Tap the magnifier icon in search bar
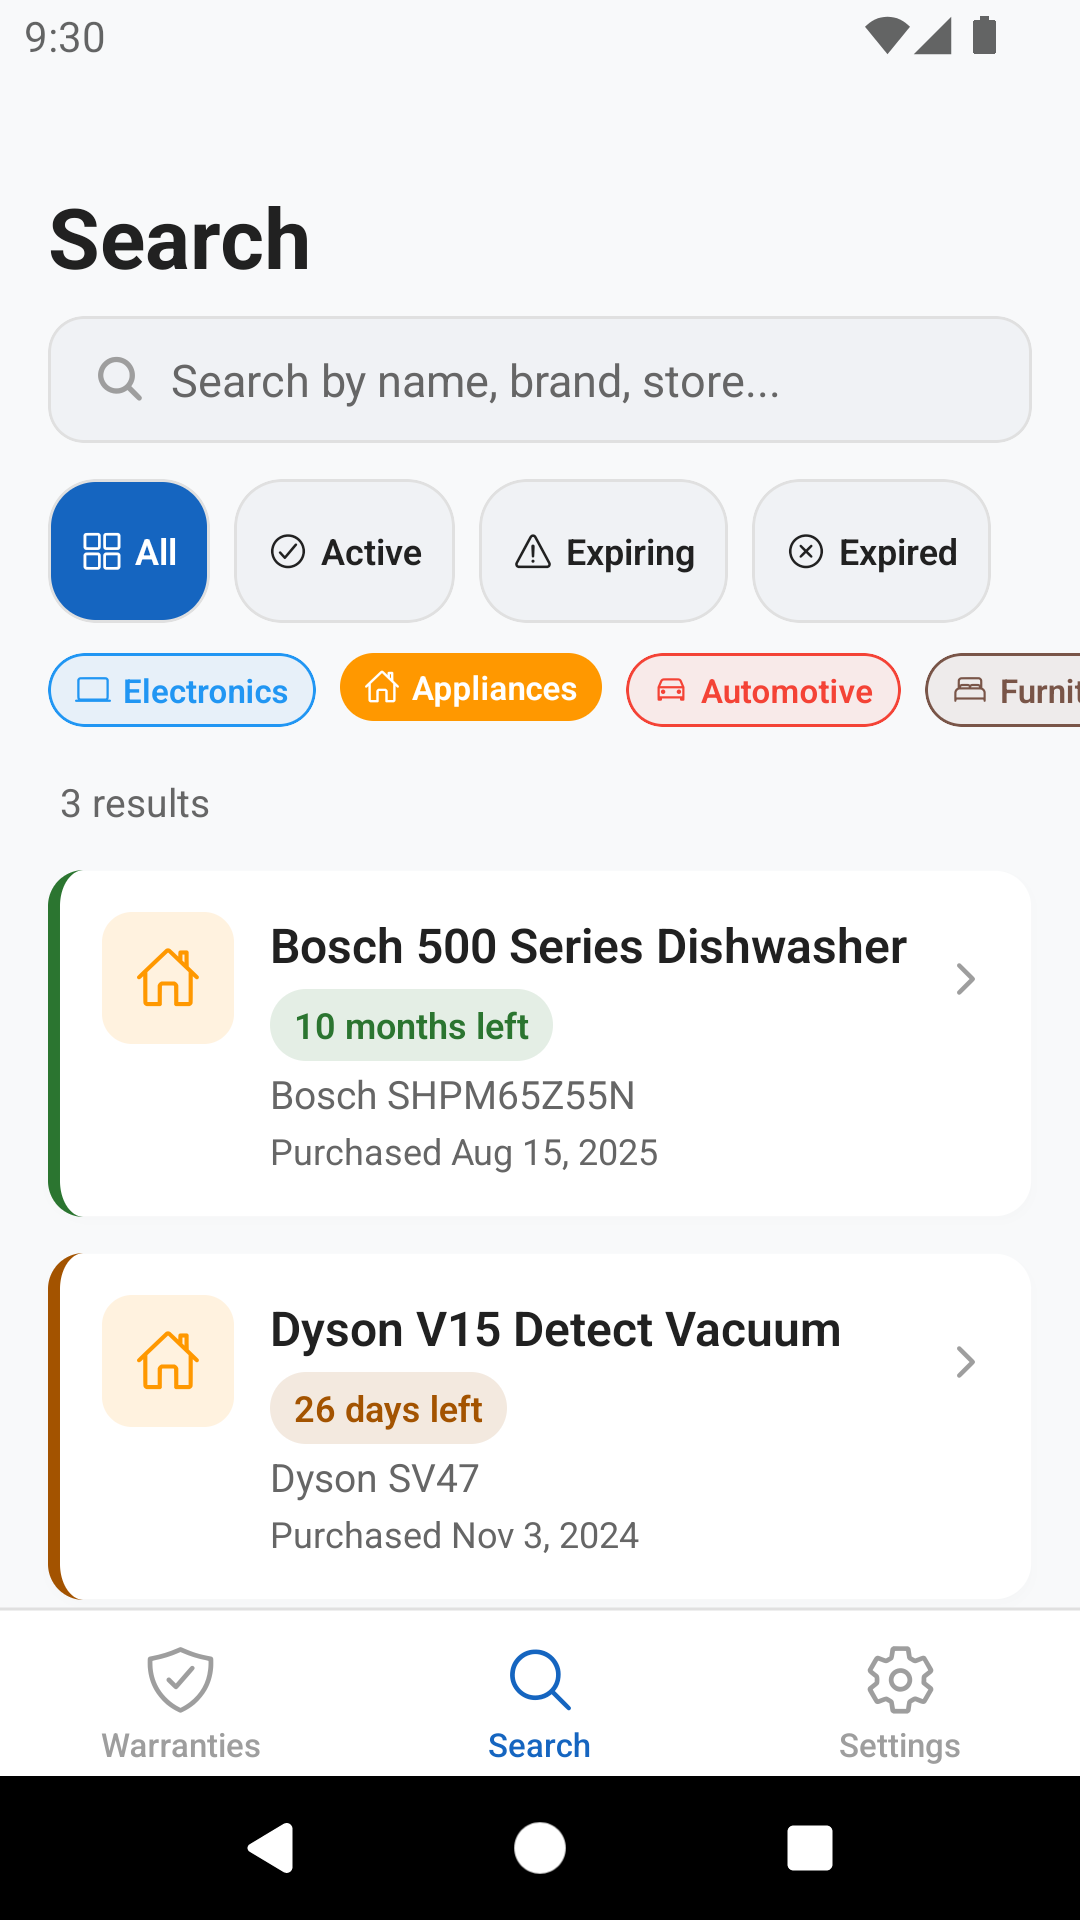Viewport: 1080px width, 1920px height. click(120, 380)
